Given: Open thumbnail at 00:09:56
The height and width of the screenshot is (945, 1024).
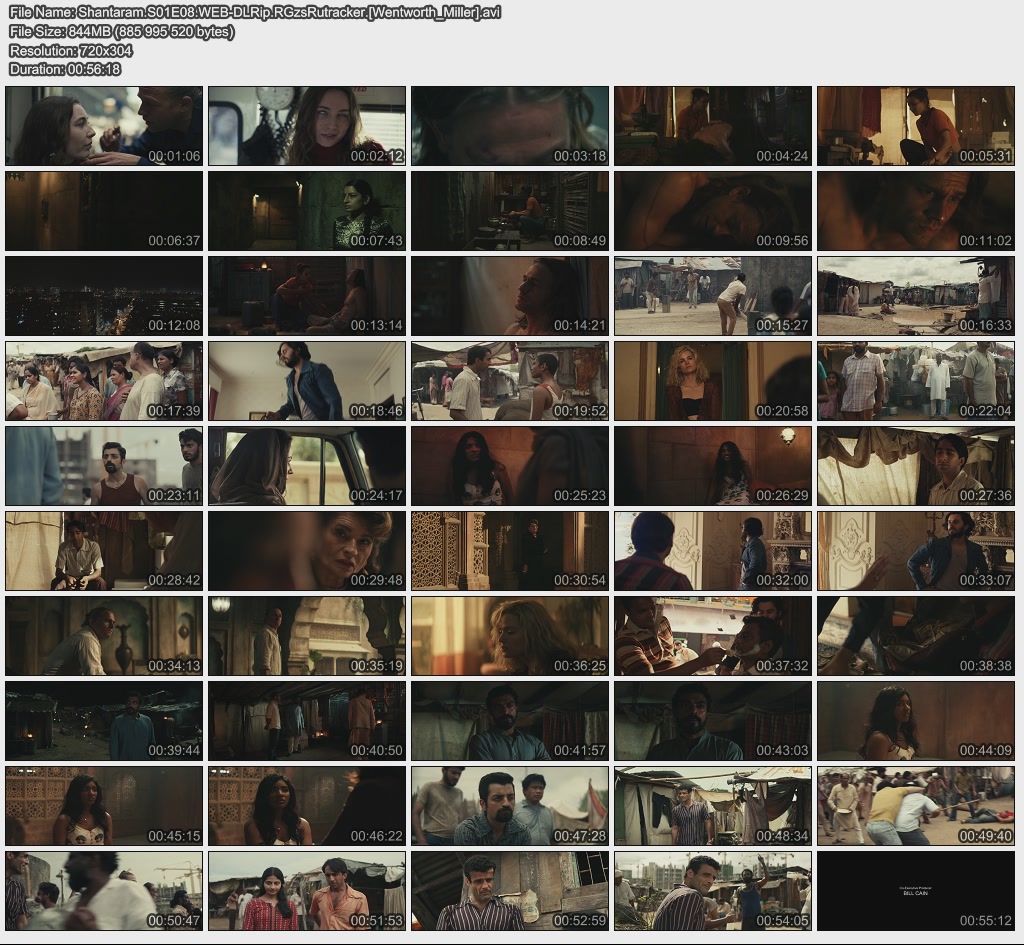Looking at the screenshot, I should [x=712, y=211].
